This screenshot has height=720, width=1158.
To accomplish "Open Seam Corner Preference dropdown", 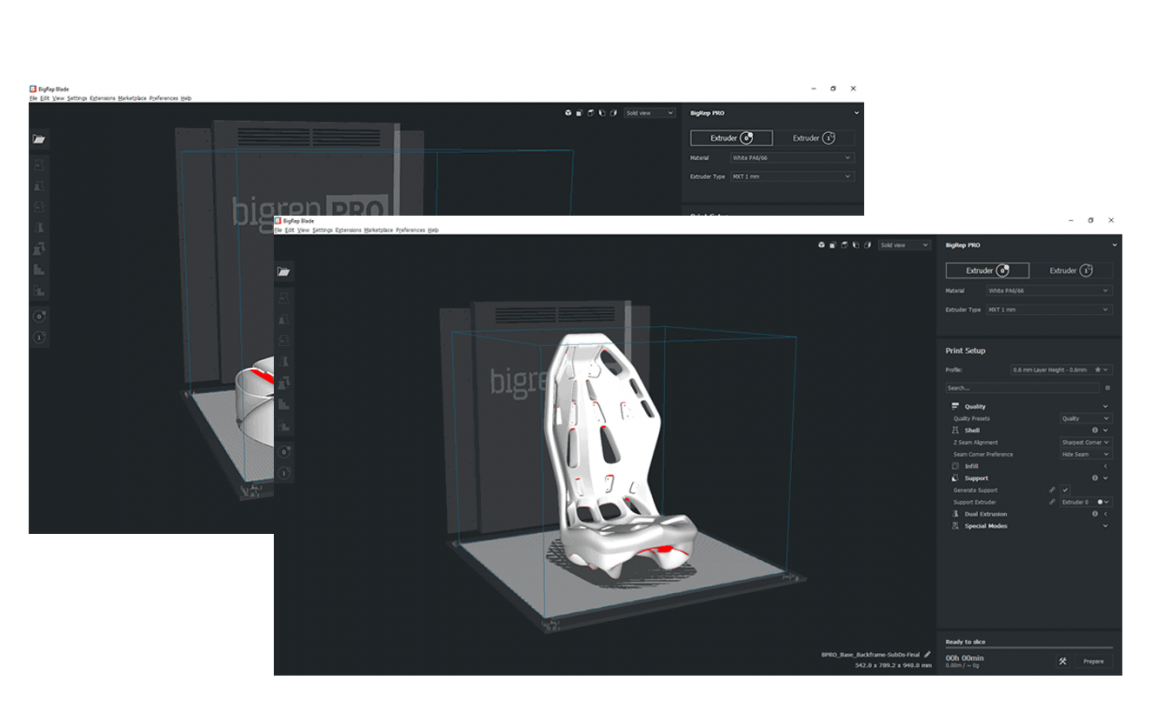I will pyautogui.click(x=1085, y=454).
